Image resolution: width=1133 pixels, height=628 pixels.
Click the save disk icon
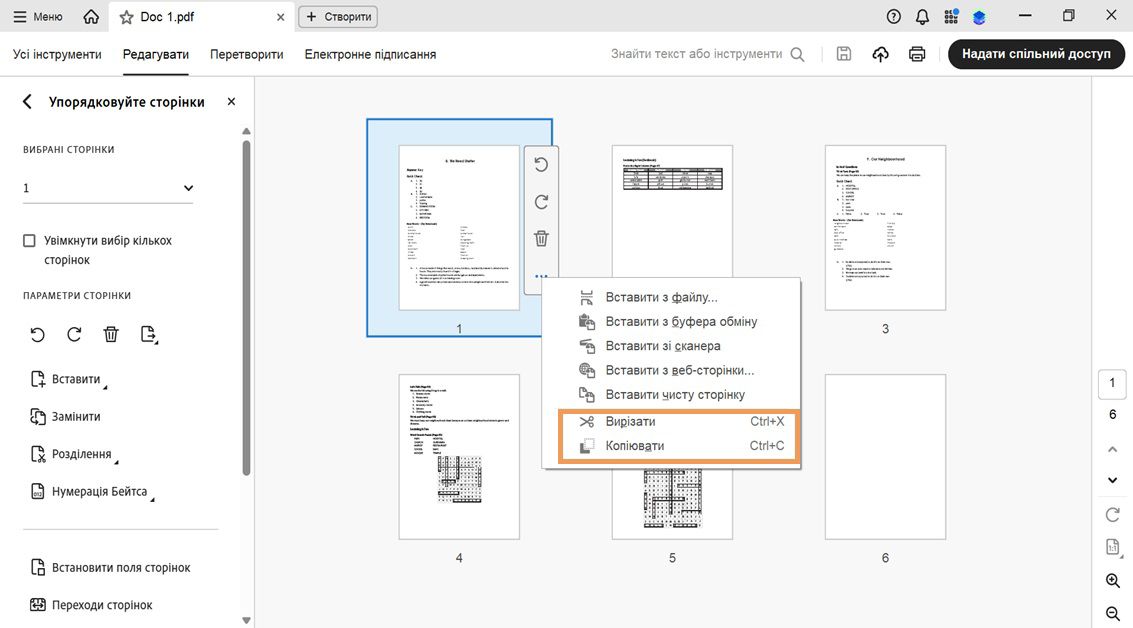point(844,54)
